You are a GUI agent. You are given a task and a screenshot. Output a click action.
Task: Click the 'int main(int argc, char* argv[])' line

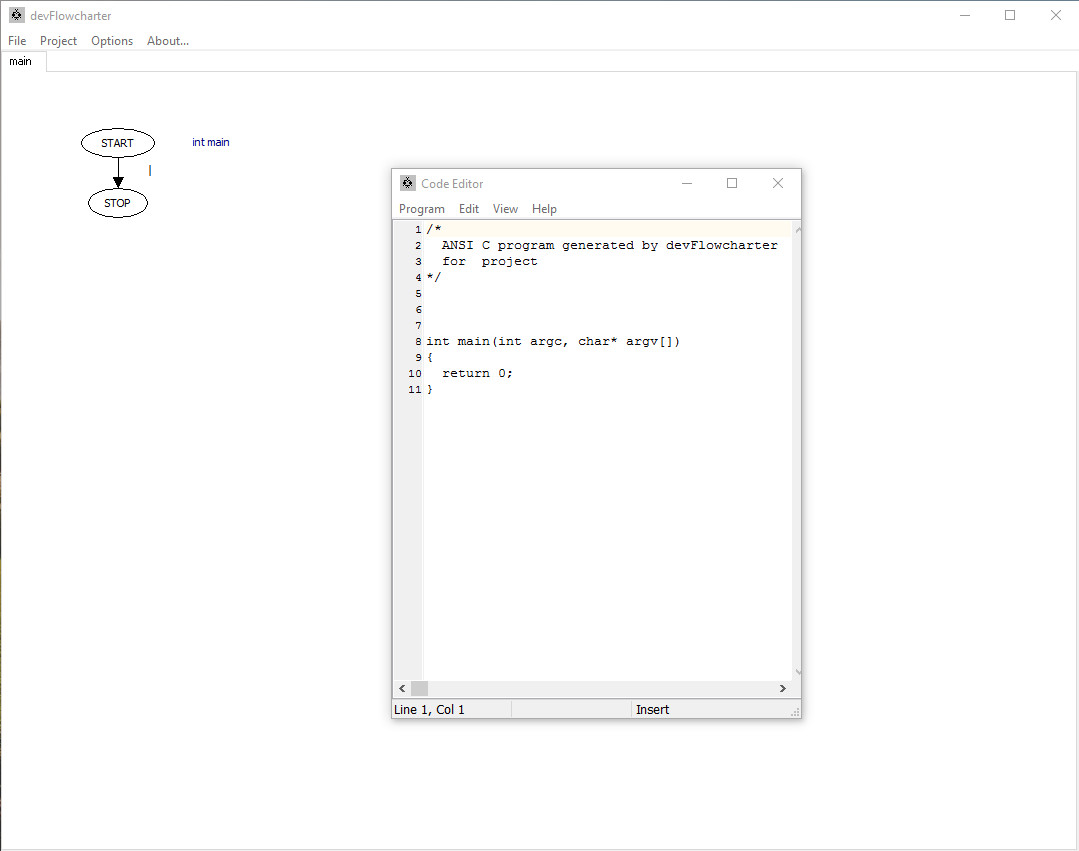(x=553, y=341)
